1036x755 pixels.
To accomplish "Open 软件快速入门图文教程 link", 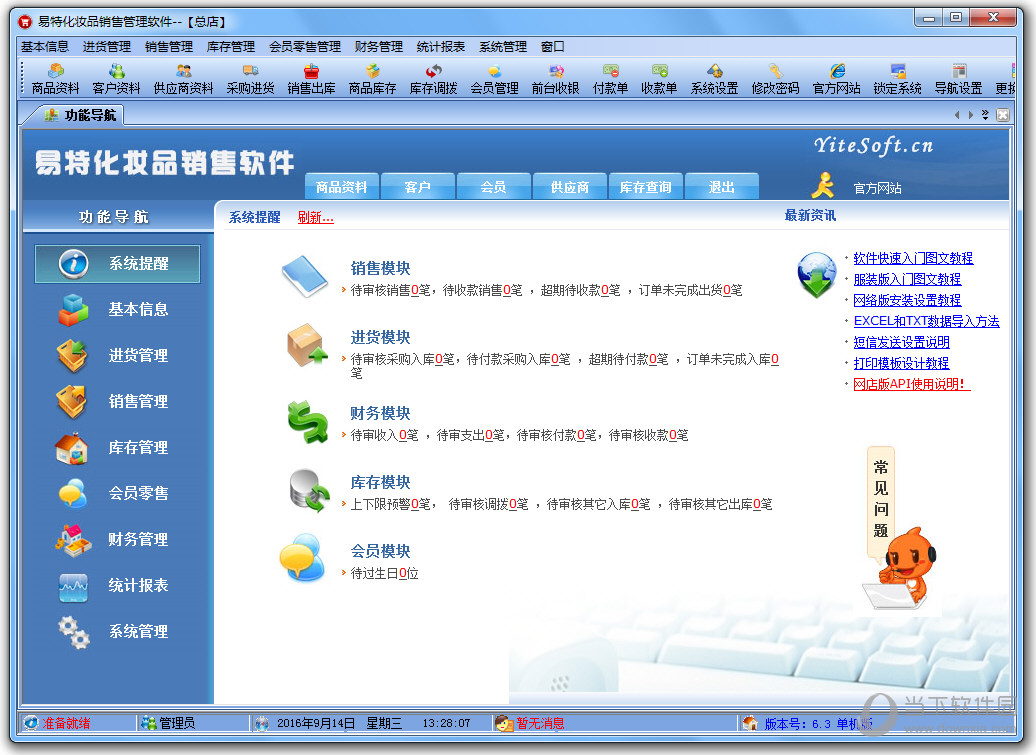I will [x=913, y=258].
